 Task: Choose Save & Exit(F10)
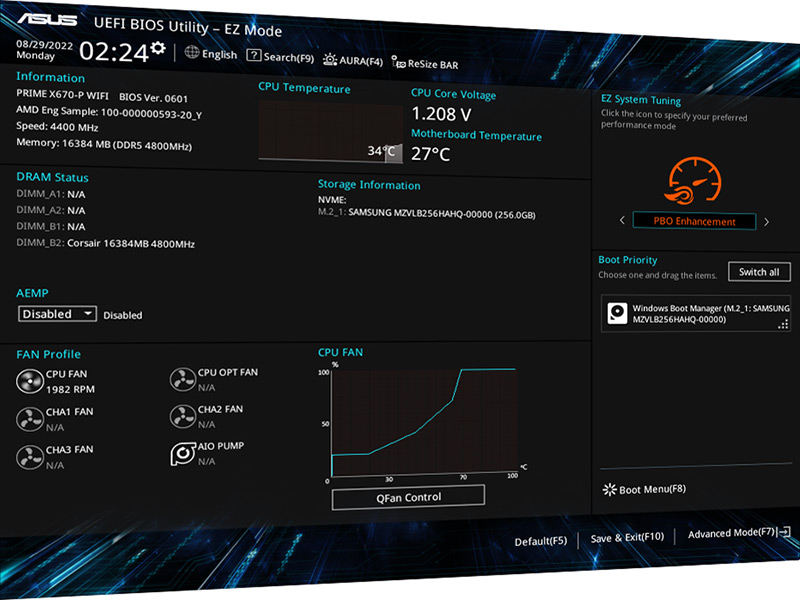[x=627, y=537]
